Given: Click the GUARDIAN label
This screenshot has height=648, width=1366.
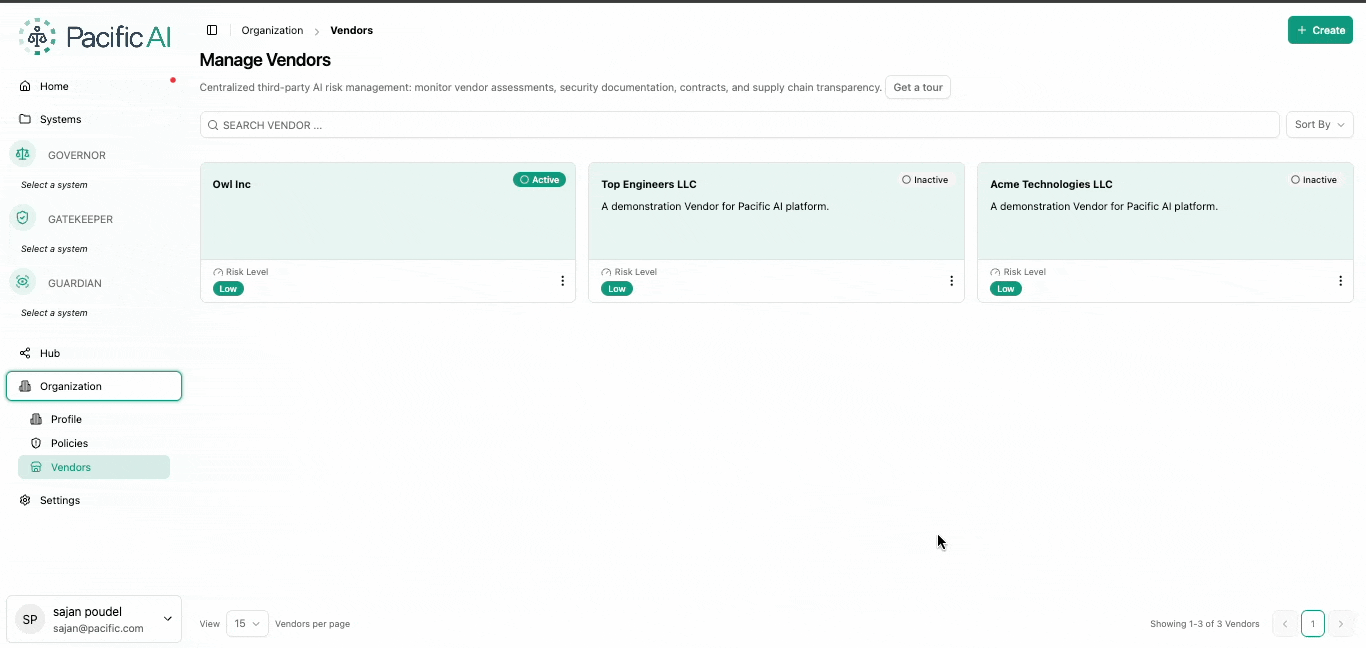Looking at the screenshot, I should pos(75,283).
